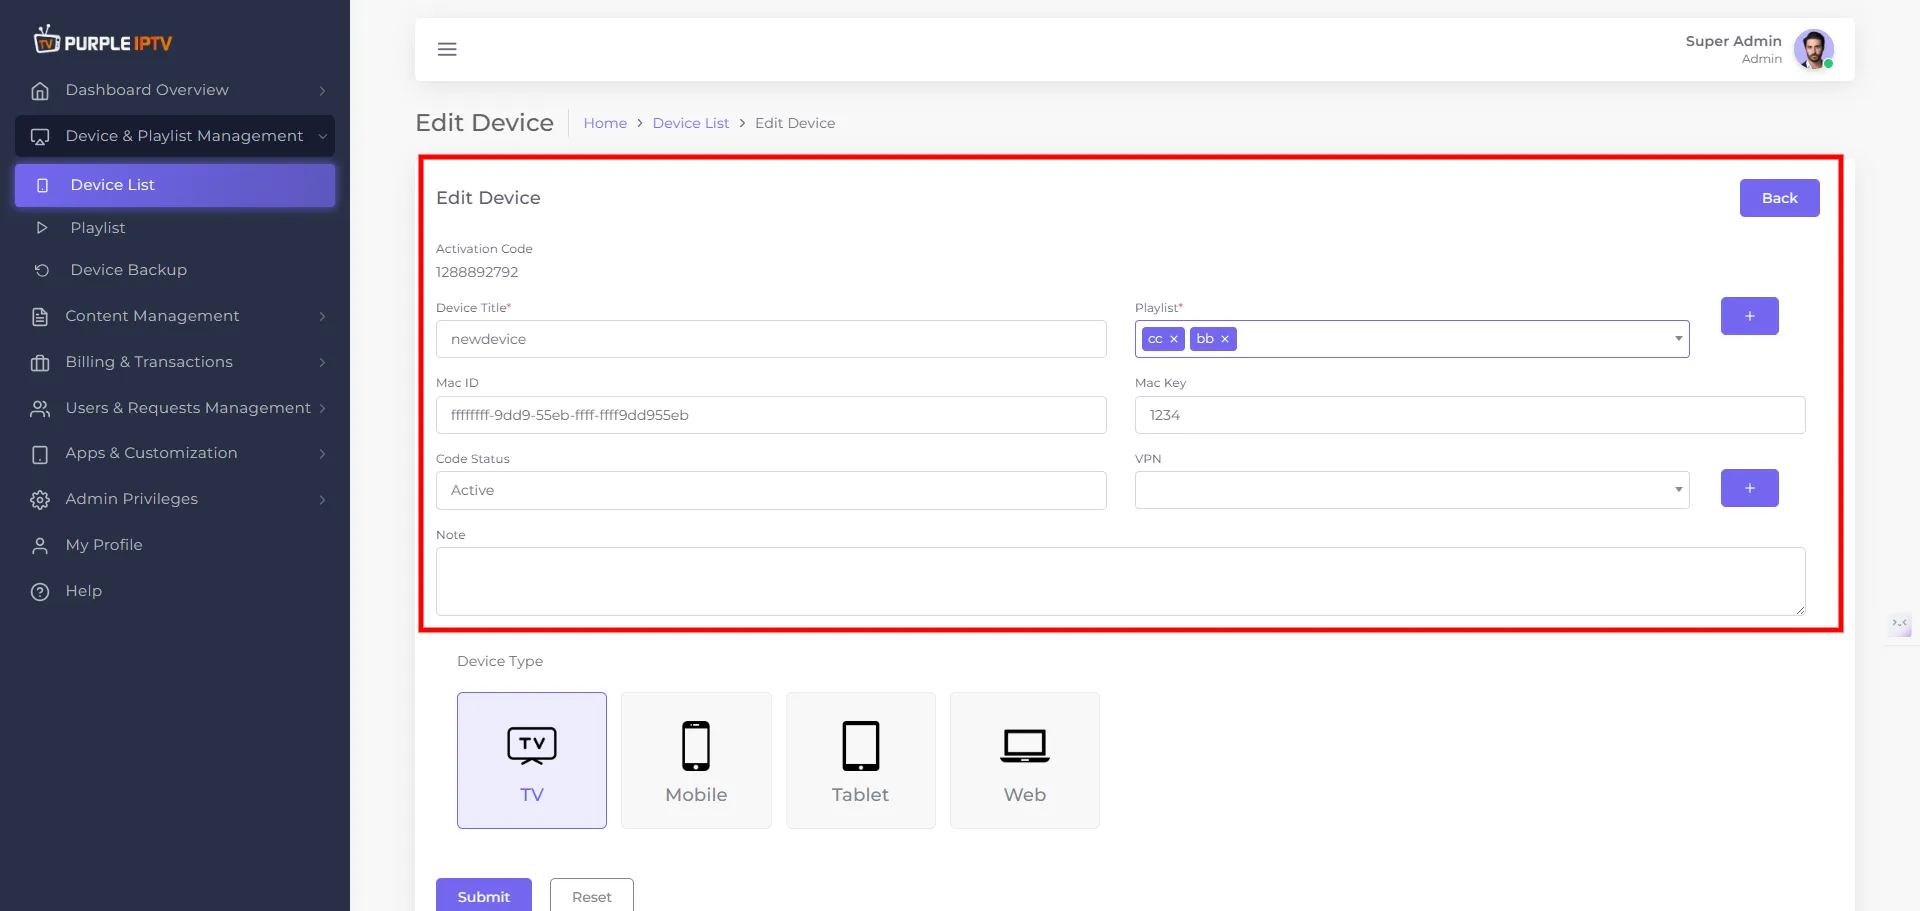Click the Dashboard Overview home icon
This screenshot has height=911, width=1920.
(40, 91)
